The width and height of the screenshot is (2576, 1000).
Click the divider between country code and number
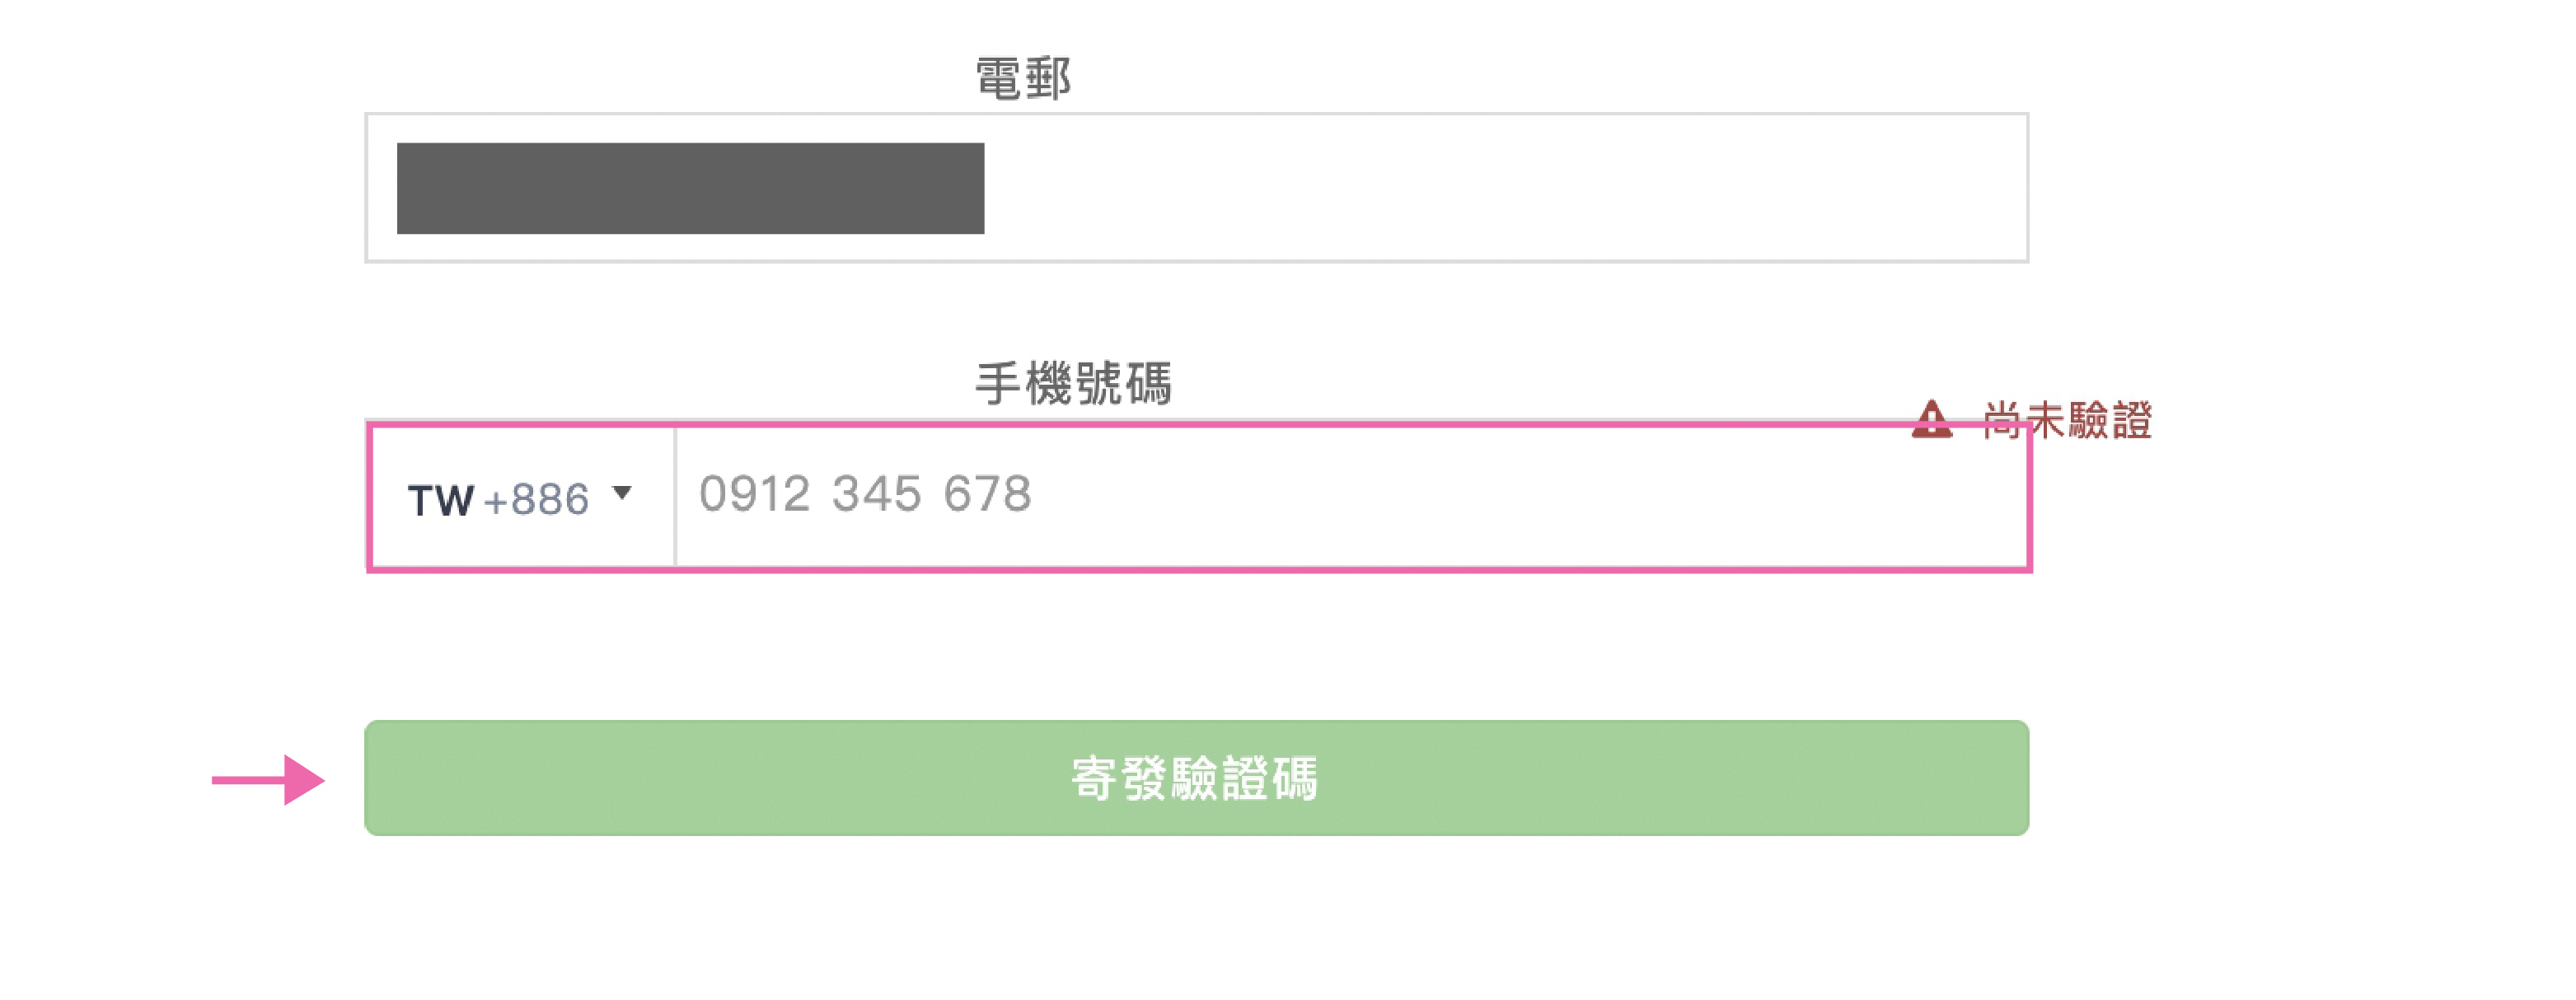676,497
